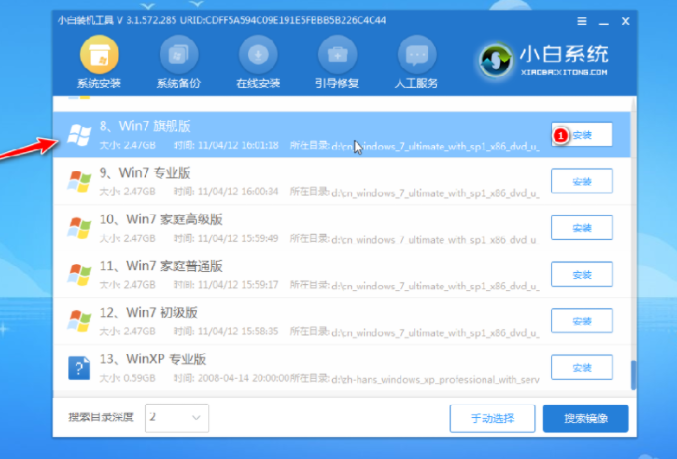The width and height of the screenshot is (677, 459).
Task: Open the 引导修复 toolbox icon
Action: pos(337,55)
